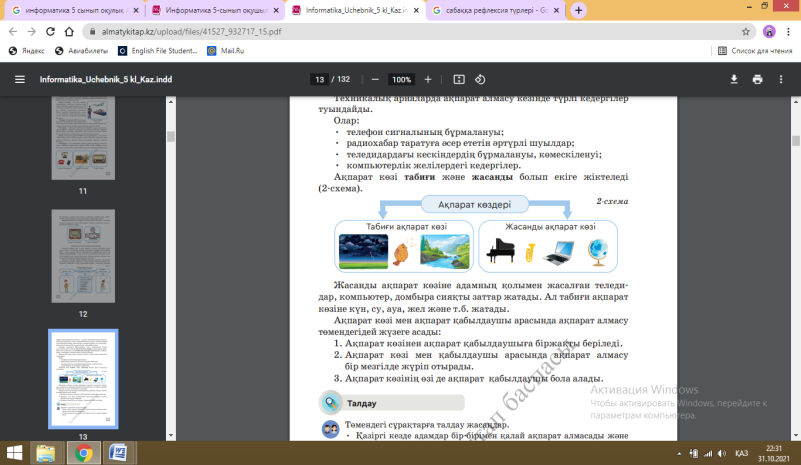Screen dimensions: 801x465
Task: Zoom out with the minus button
Action: click(375, 79)
